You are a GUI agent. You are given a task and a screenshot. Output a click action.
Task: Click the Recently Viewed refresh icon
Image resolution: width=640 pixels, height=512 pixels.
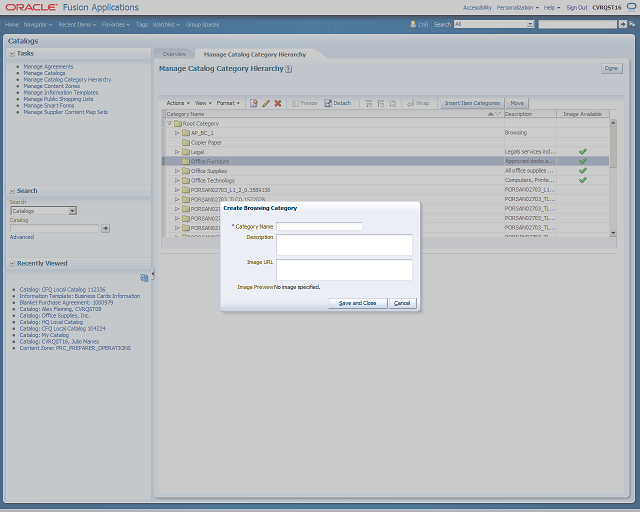click(144, 278)
